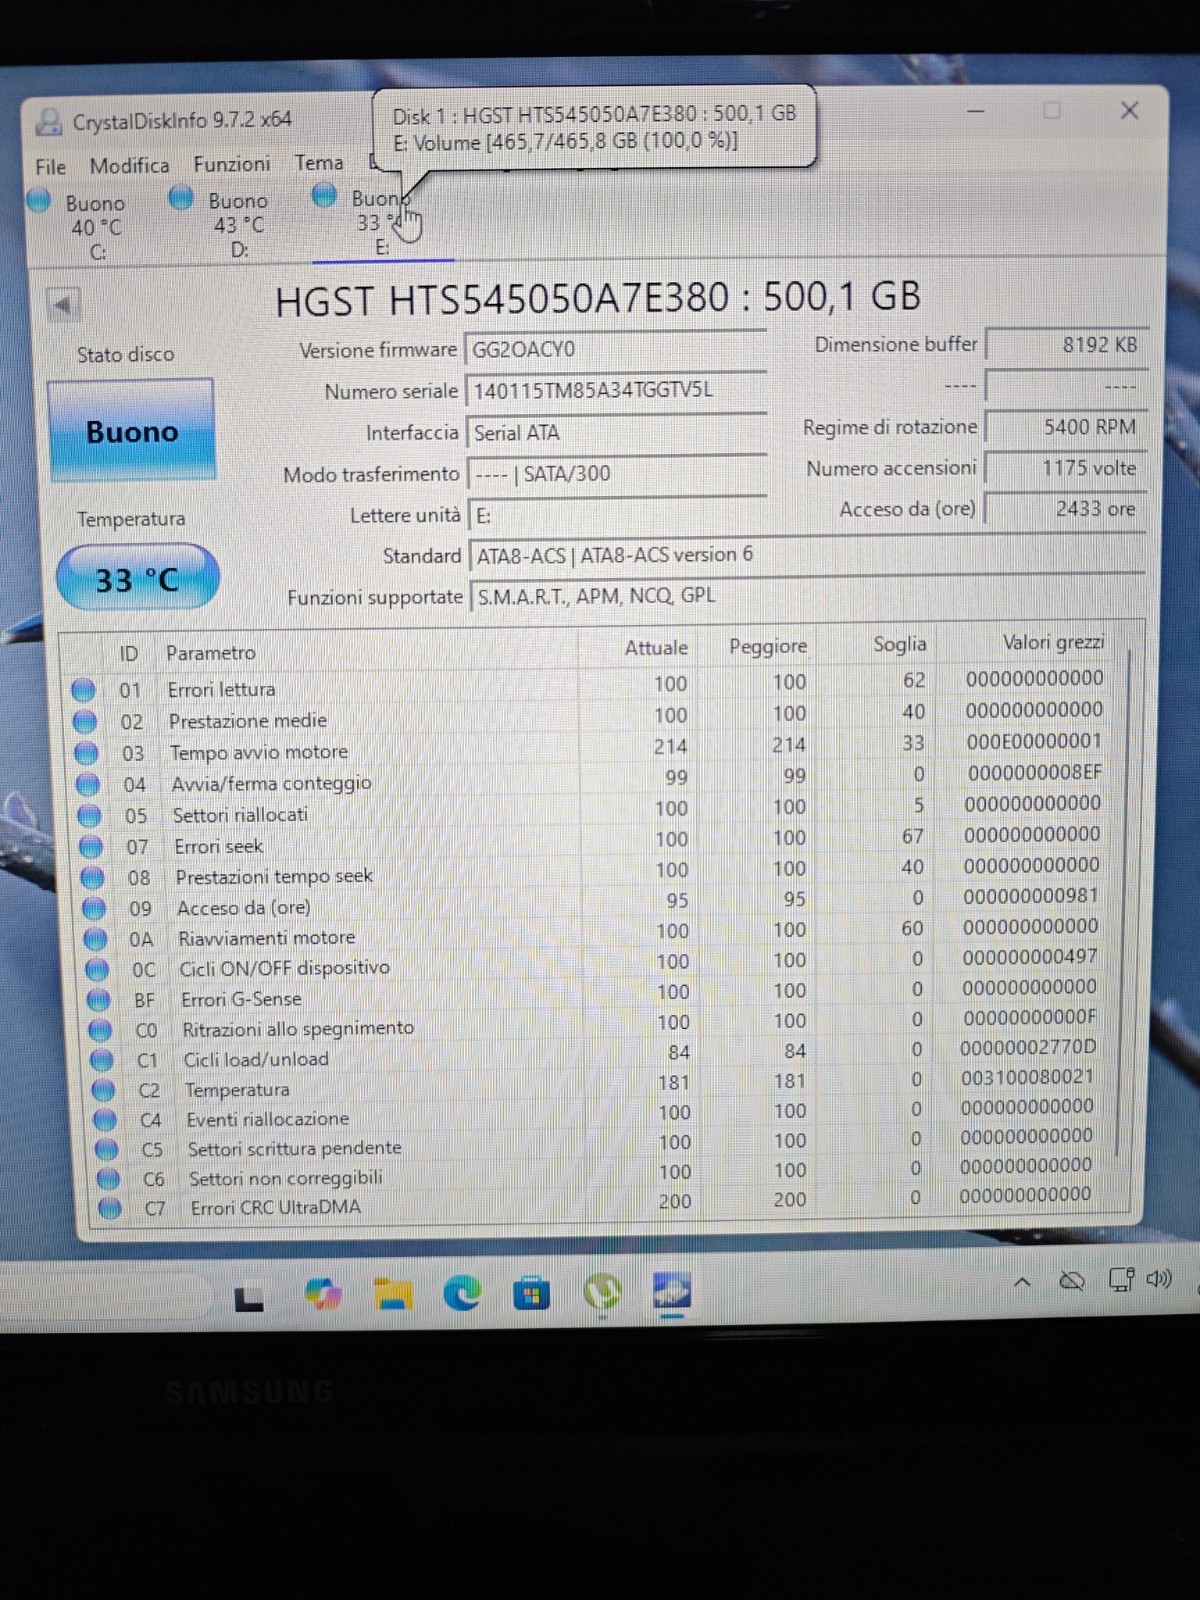1200x1600 pixels.
Task: Click status circle for Ritrazioni allo spegnimento
Action: [100, 1029]
